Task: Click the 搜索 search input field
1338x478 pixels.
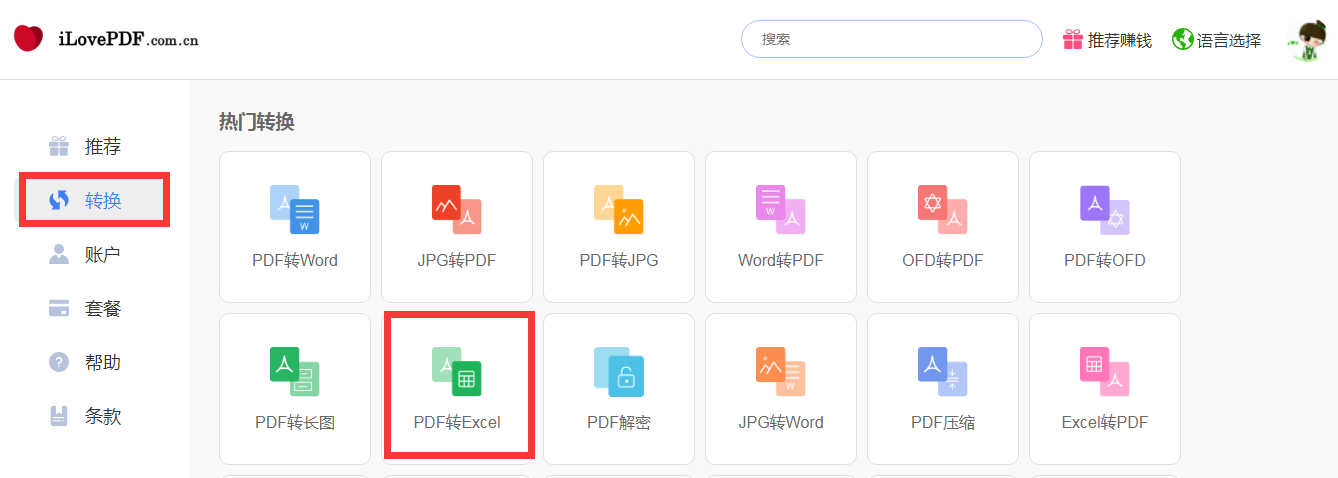Action: (x=891, y=39)
